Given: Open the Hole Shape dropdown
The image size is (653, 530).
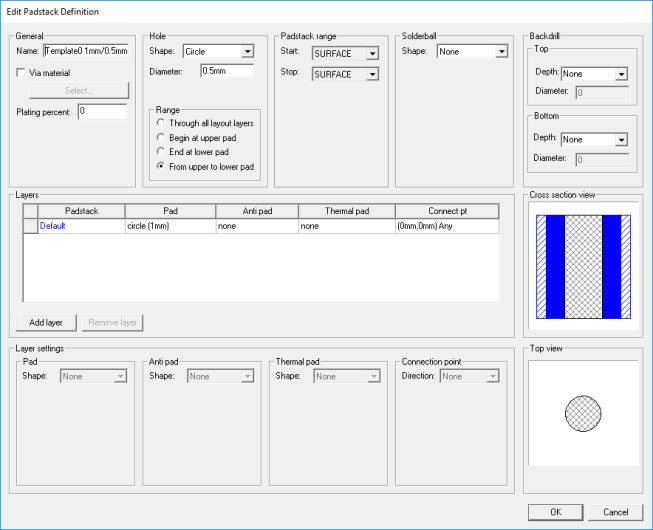Looking at the screenshot, I should pos(247,52).
